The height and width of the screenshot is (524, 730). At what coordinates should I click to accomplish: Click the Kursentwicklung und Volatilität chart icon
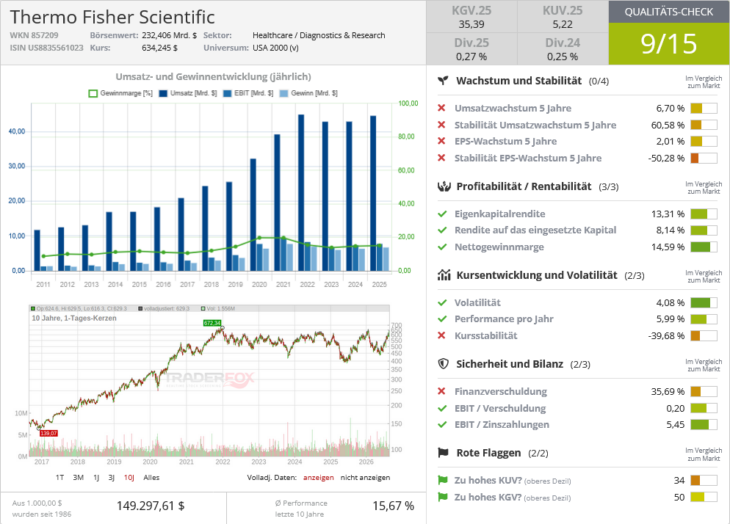tap(444, 275)
